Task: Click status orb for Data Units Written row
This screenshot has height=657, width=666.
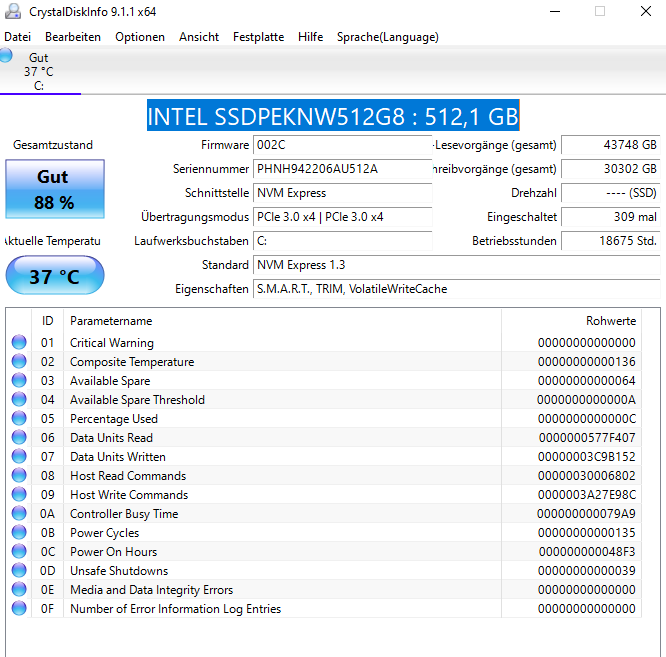Action: point(19,456)
